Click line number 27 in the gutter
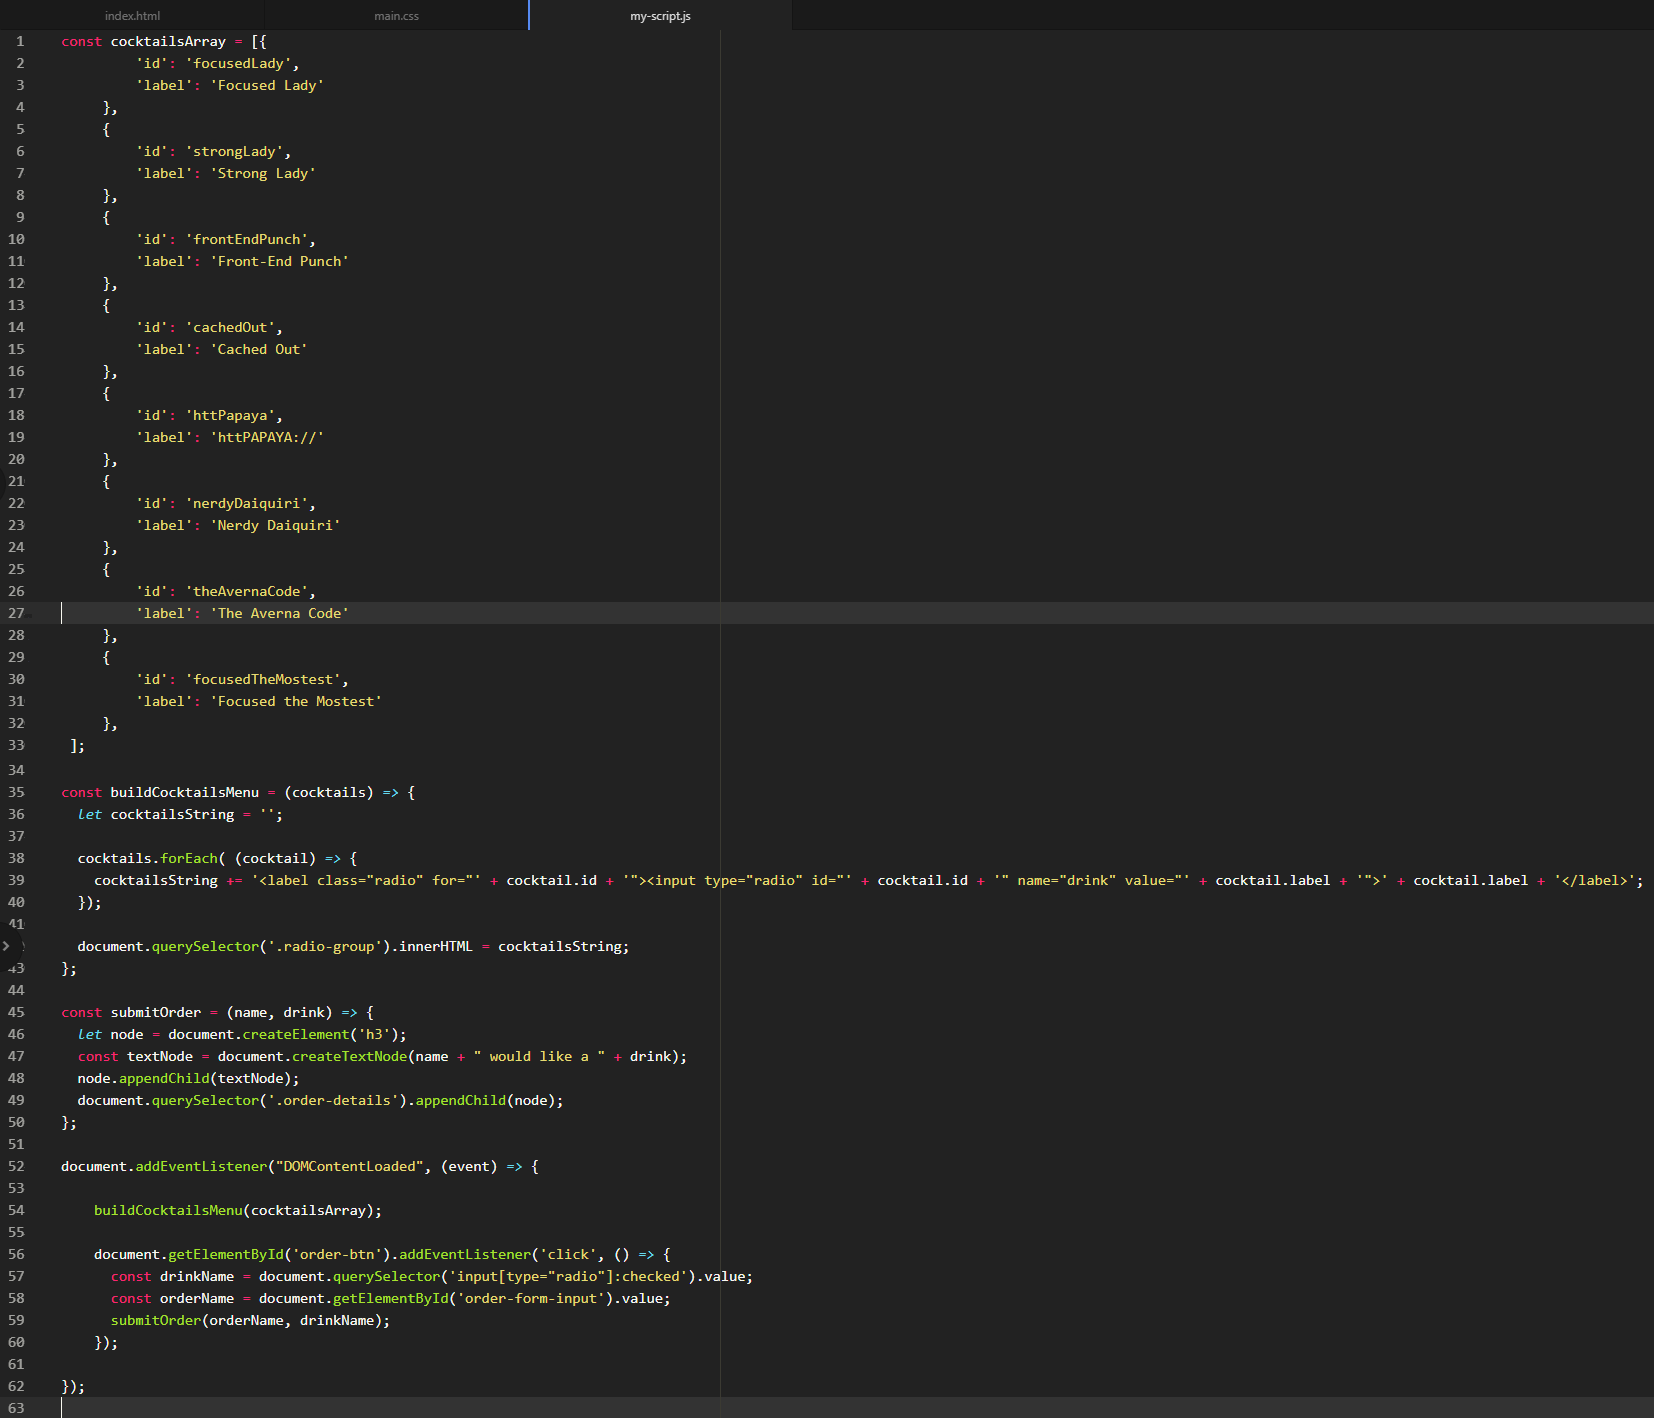The height and width of the screenshot is (1418, 1654). coord(17,613)
